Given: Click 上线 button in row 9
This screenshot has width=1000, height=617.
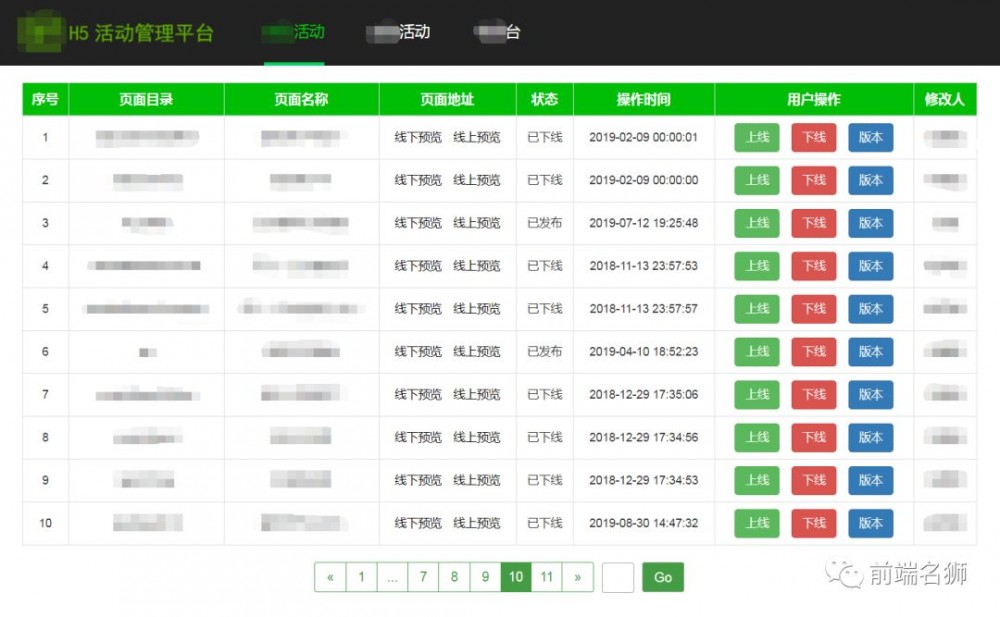Looking at the screenshot, I should [756, 480].
